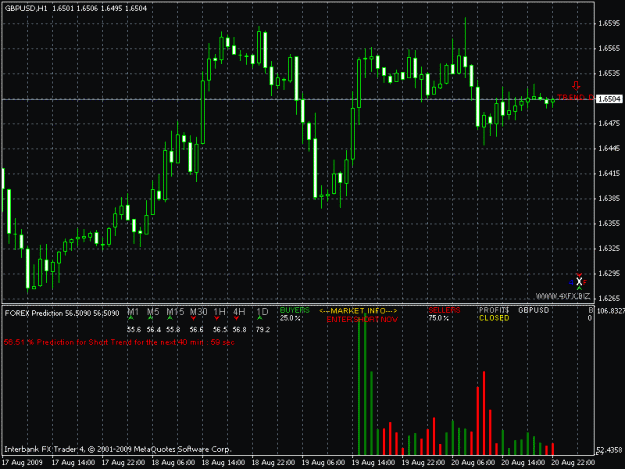Viewport: 625px width, 469px height.
Task: Click the 1.6355 price axis label
Action: point(609,224)
